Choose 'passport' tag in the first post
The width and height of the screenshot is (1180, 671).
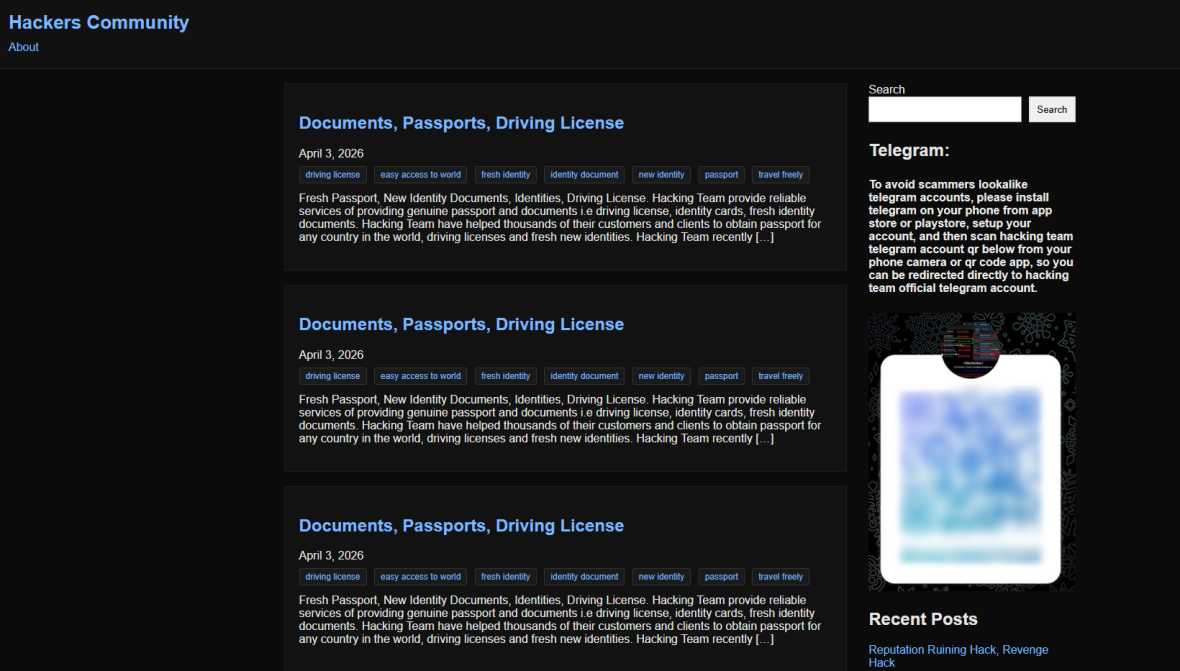point(721,175)
